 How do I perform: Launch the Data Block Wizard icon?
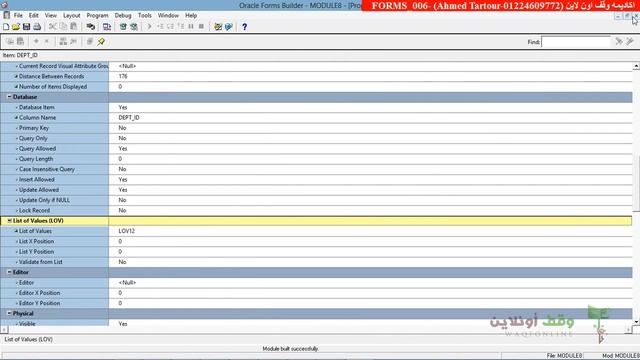pyautogui.click(x=218, y=27)
